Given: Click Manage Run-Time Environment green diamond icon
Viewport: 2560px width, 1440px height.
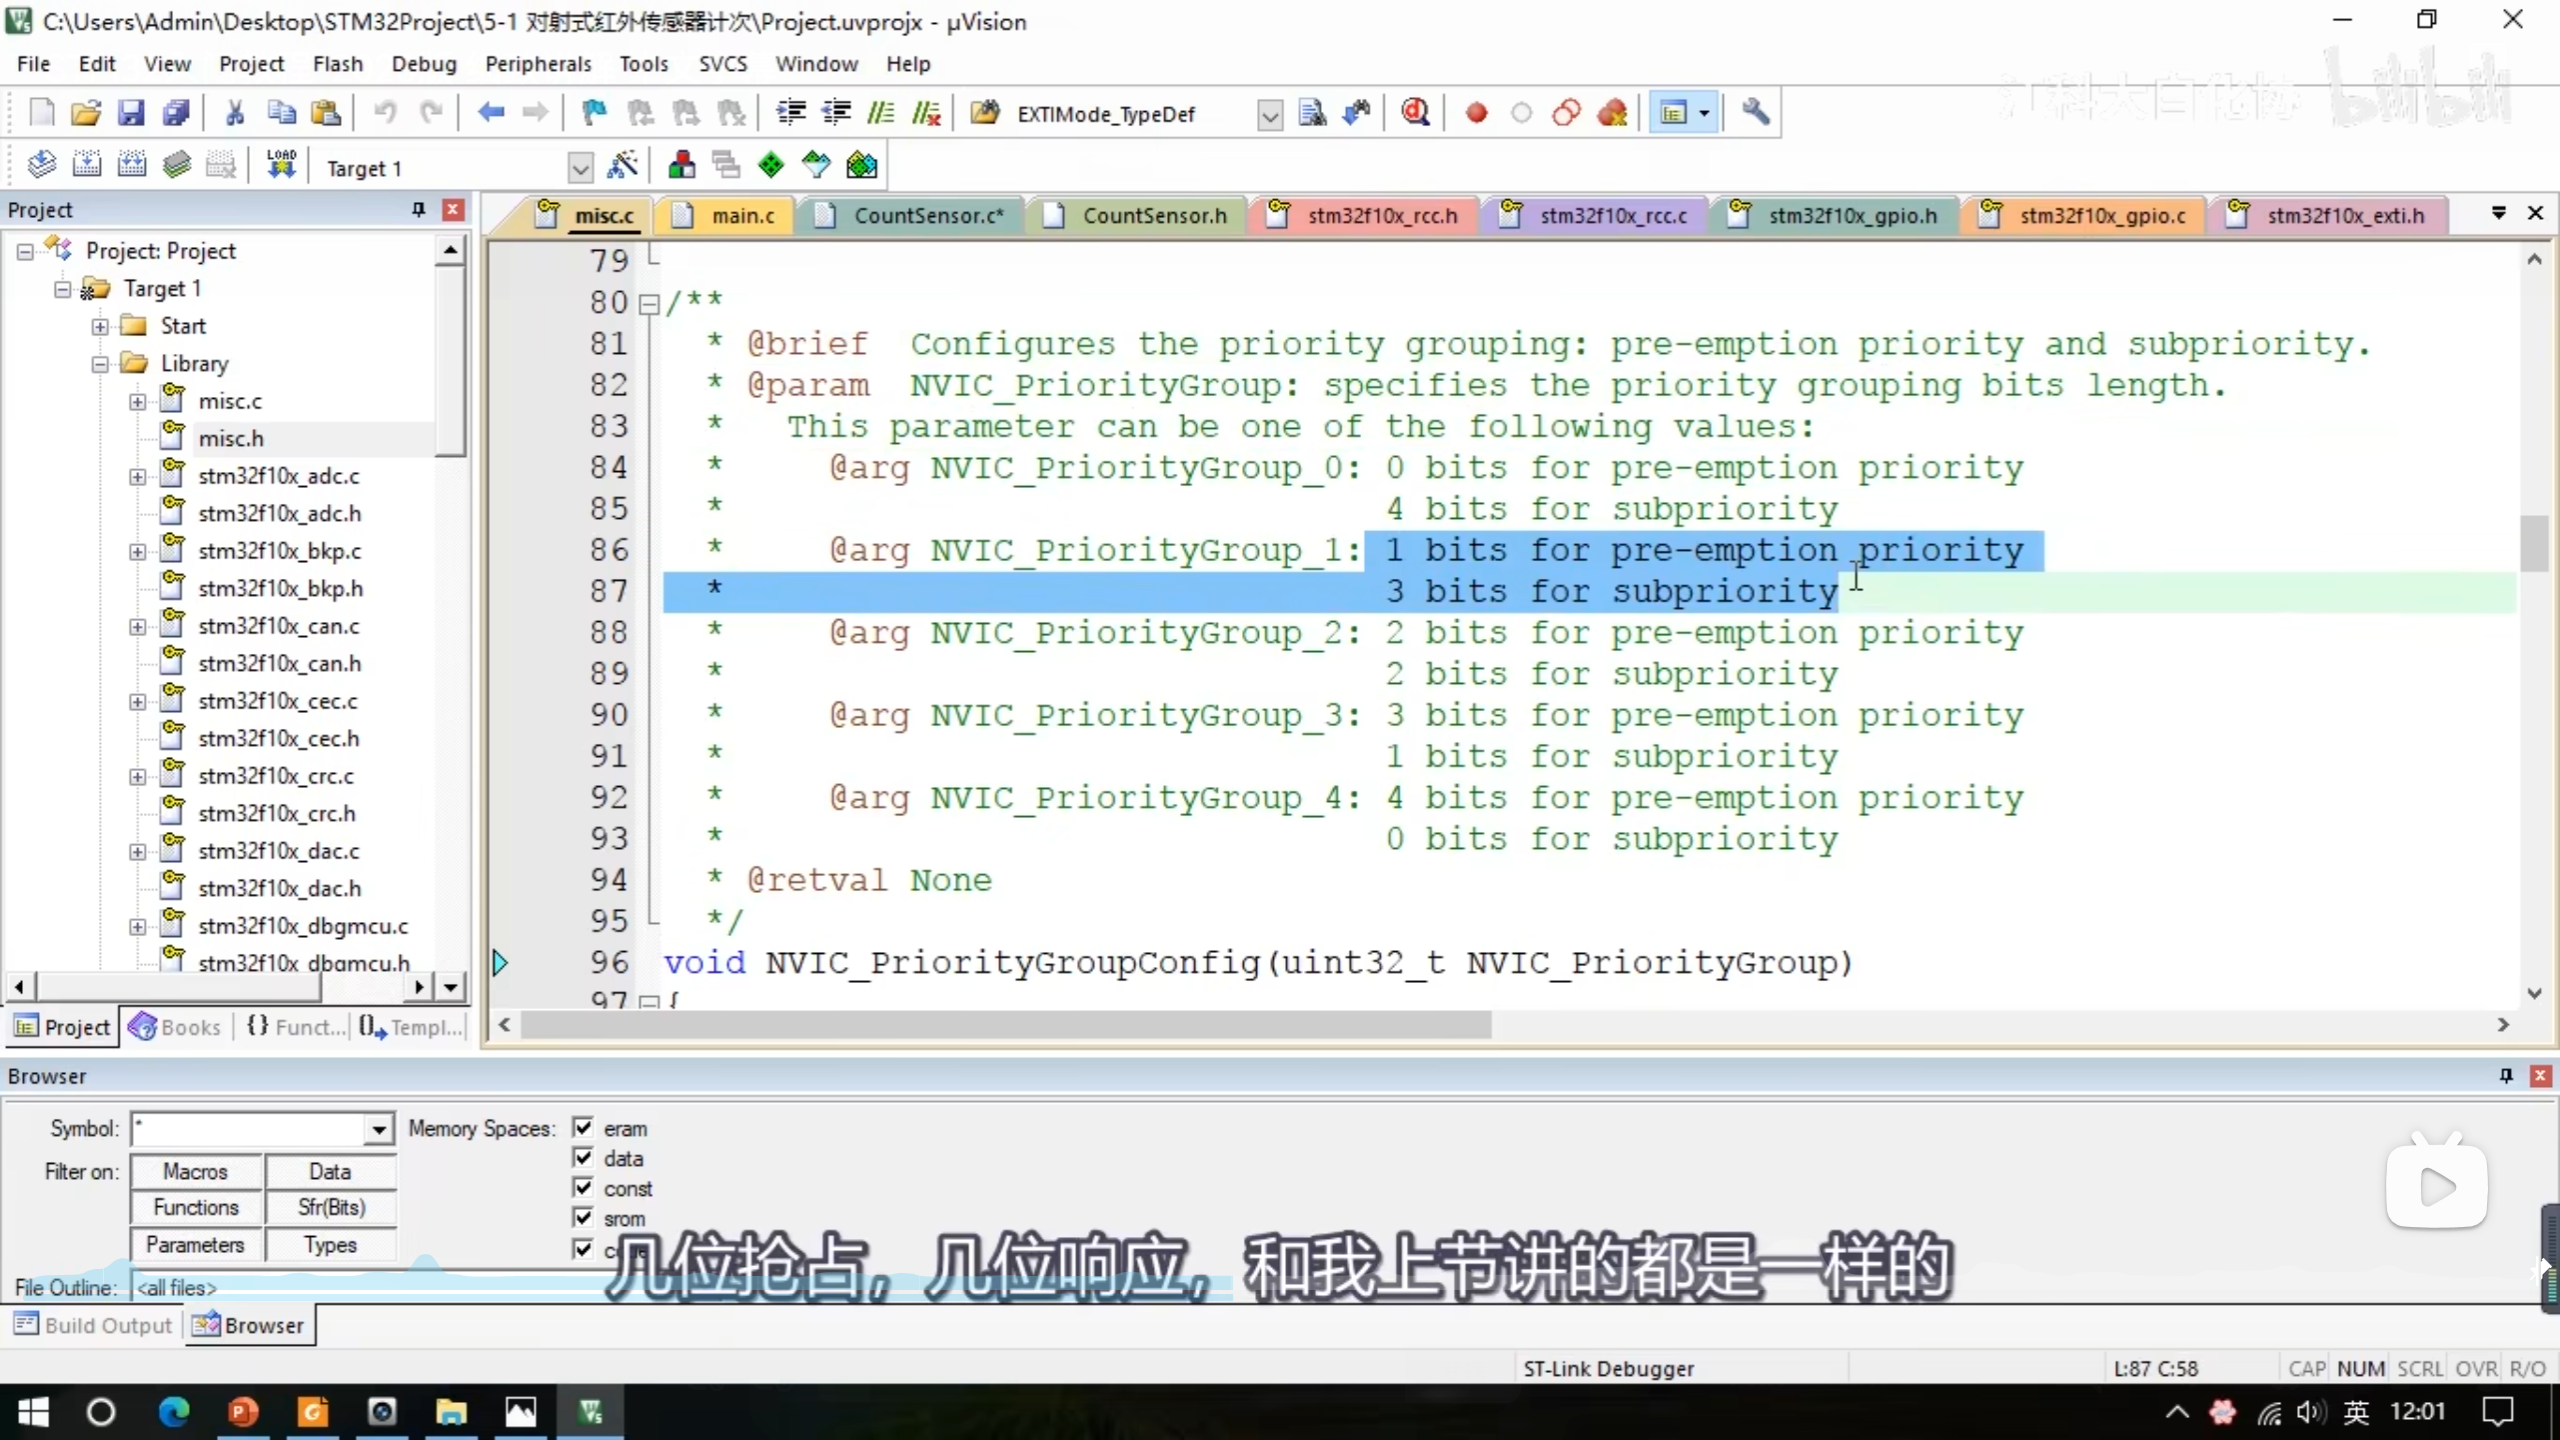Looking at the screenshot, I should pos(771,166).
